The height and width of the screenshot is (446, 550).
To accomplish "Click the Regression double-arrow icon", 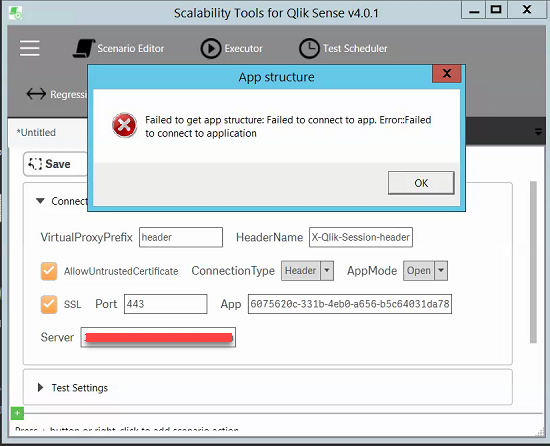I will coord(36,94).
